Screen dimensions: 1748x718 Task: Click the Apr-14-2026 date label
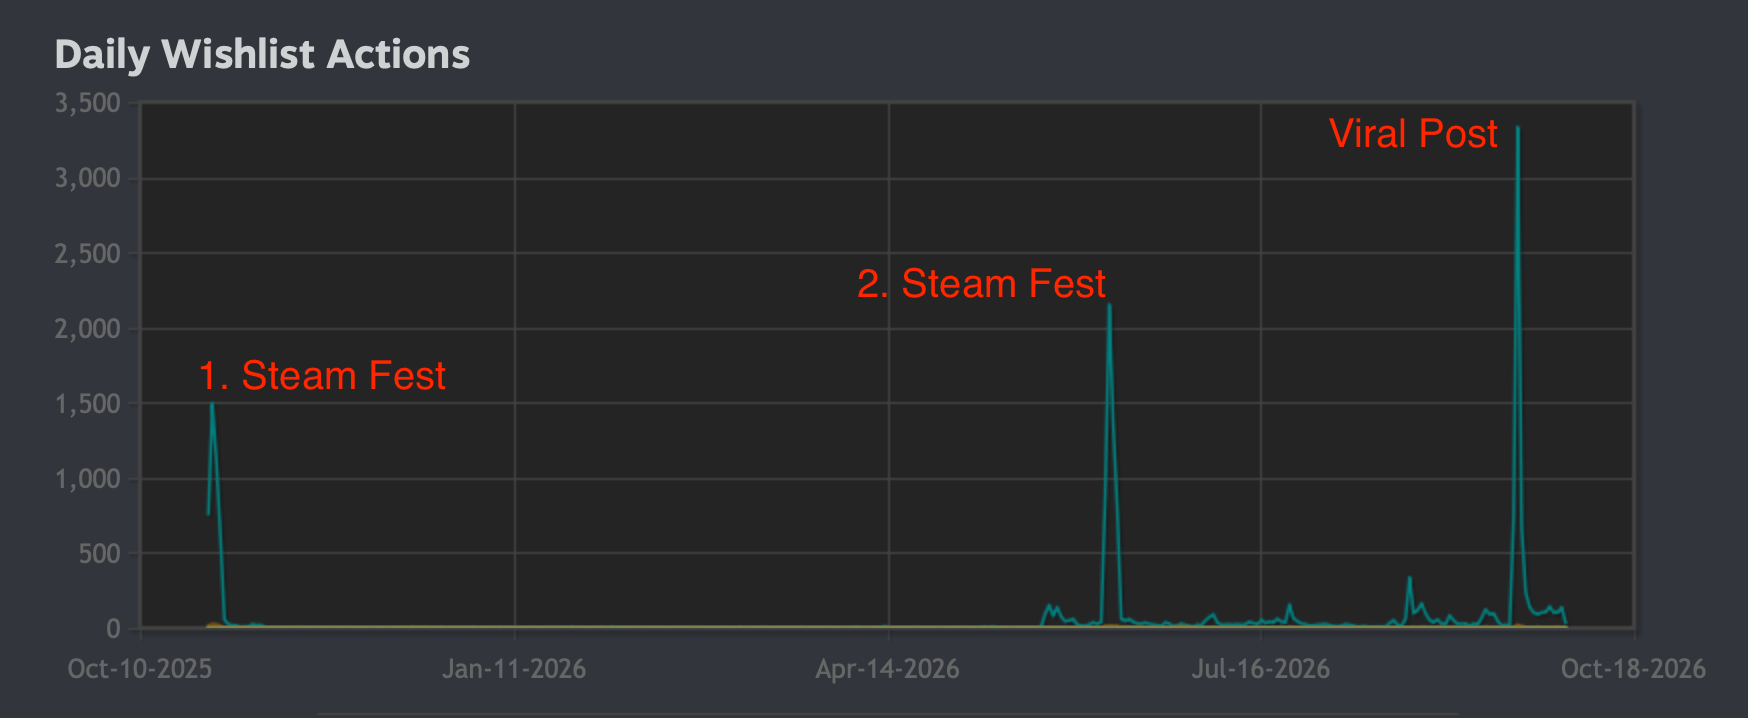pos(888,668)
